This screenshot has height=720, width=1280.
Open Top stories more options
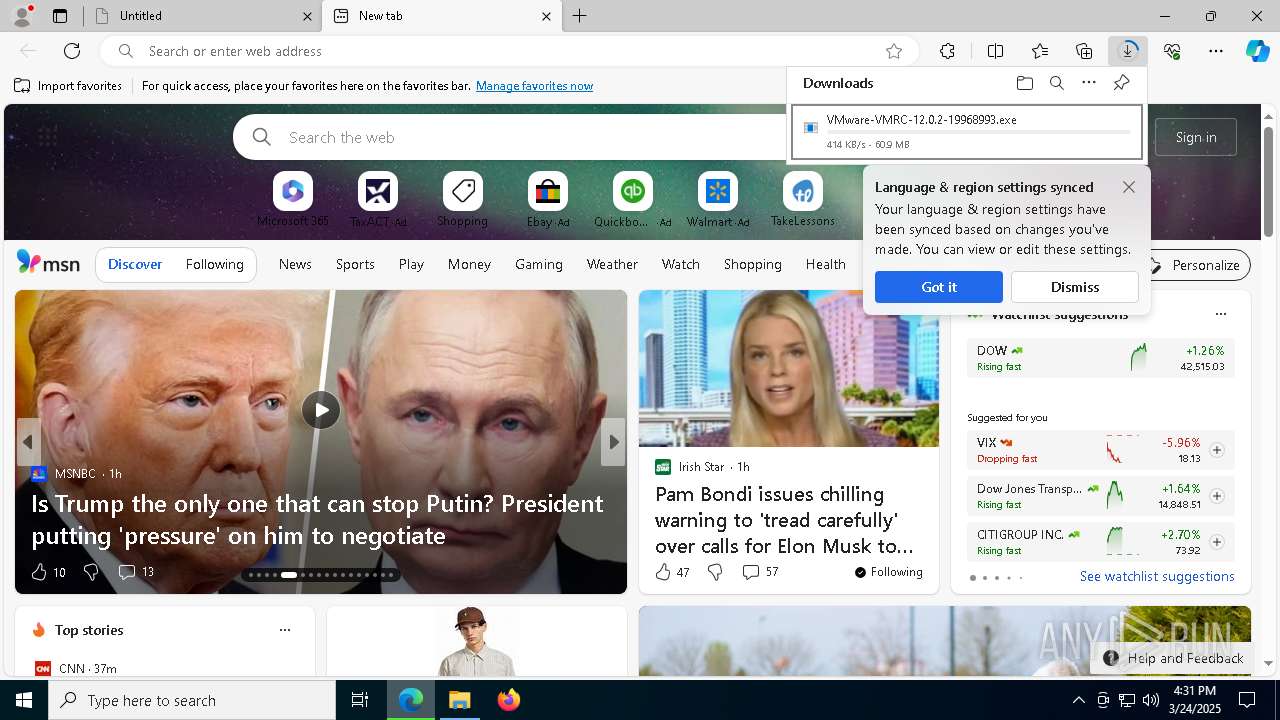point(285,630)
